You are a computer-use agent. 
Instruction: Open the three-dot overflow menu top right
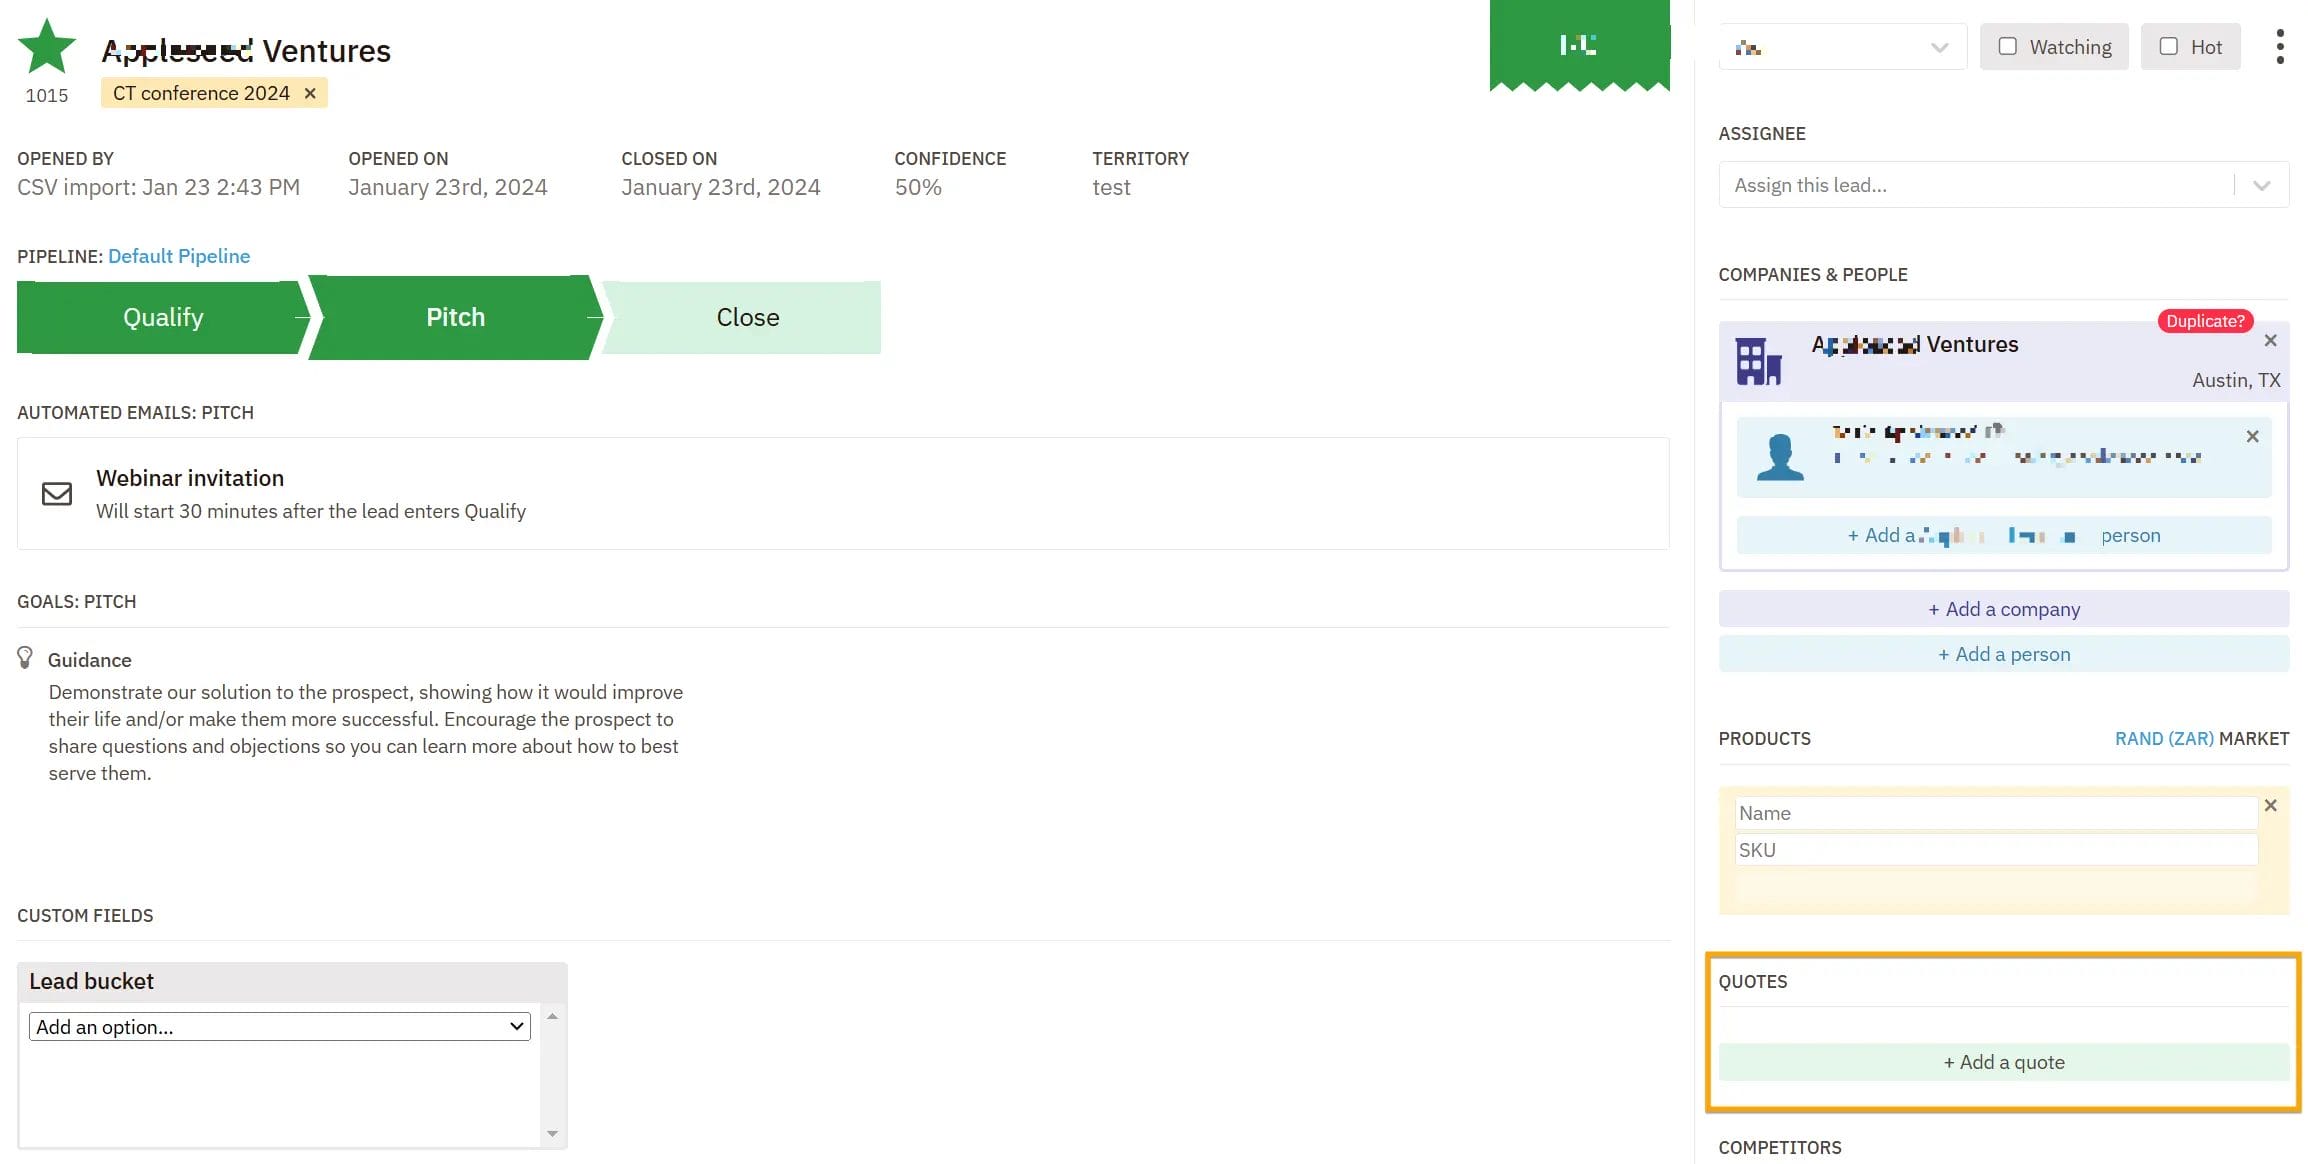pyautogui.click(x=2280, y=46)
